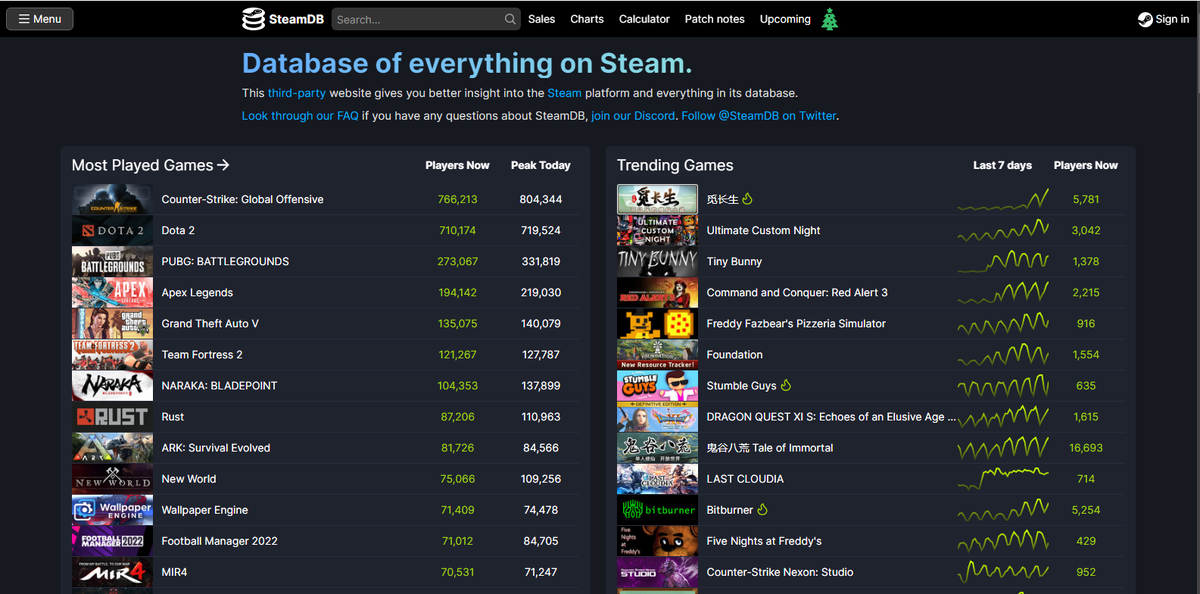Open the Upcoming menu item
This screenshot has height=594, width=1200.
tap(785, 19)
